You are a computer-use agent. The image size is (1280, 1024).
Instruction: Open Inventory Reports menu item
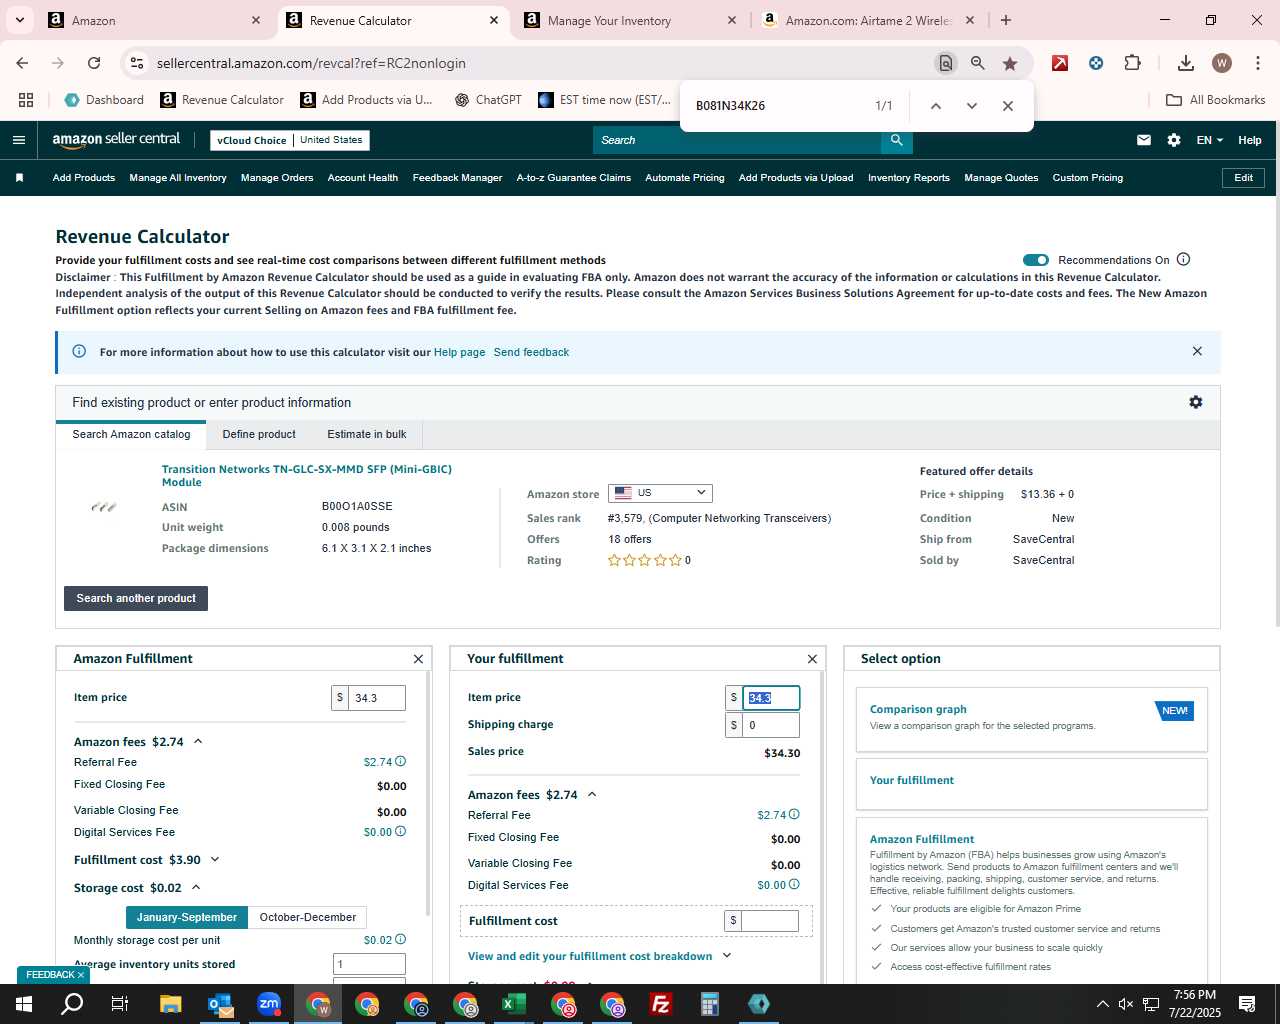click(909, 178)
